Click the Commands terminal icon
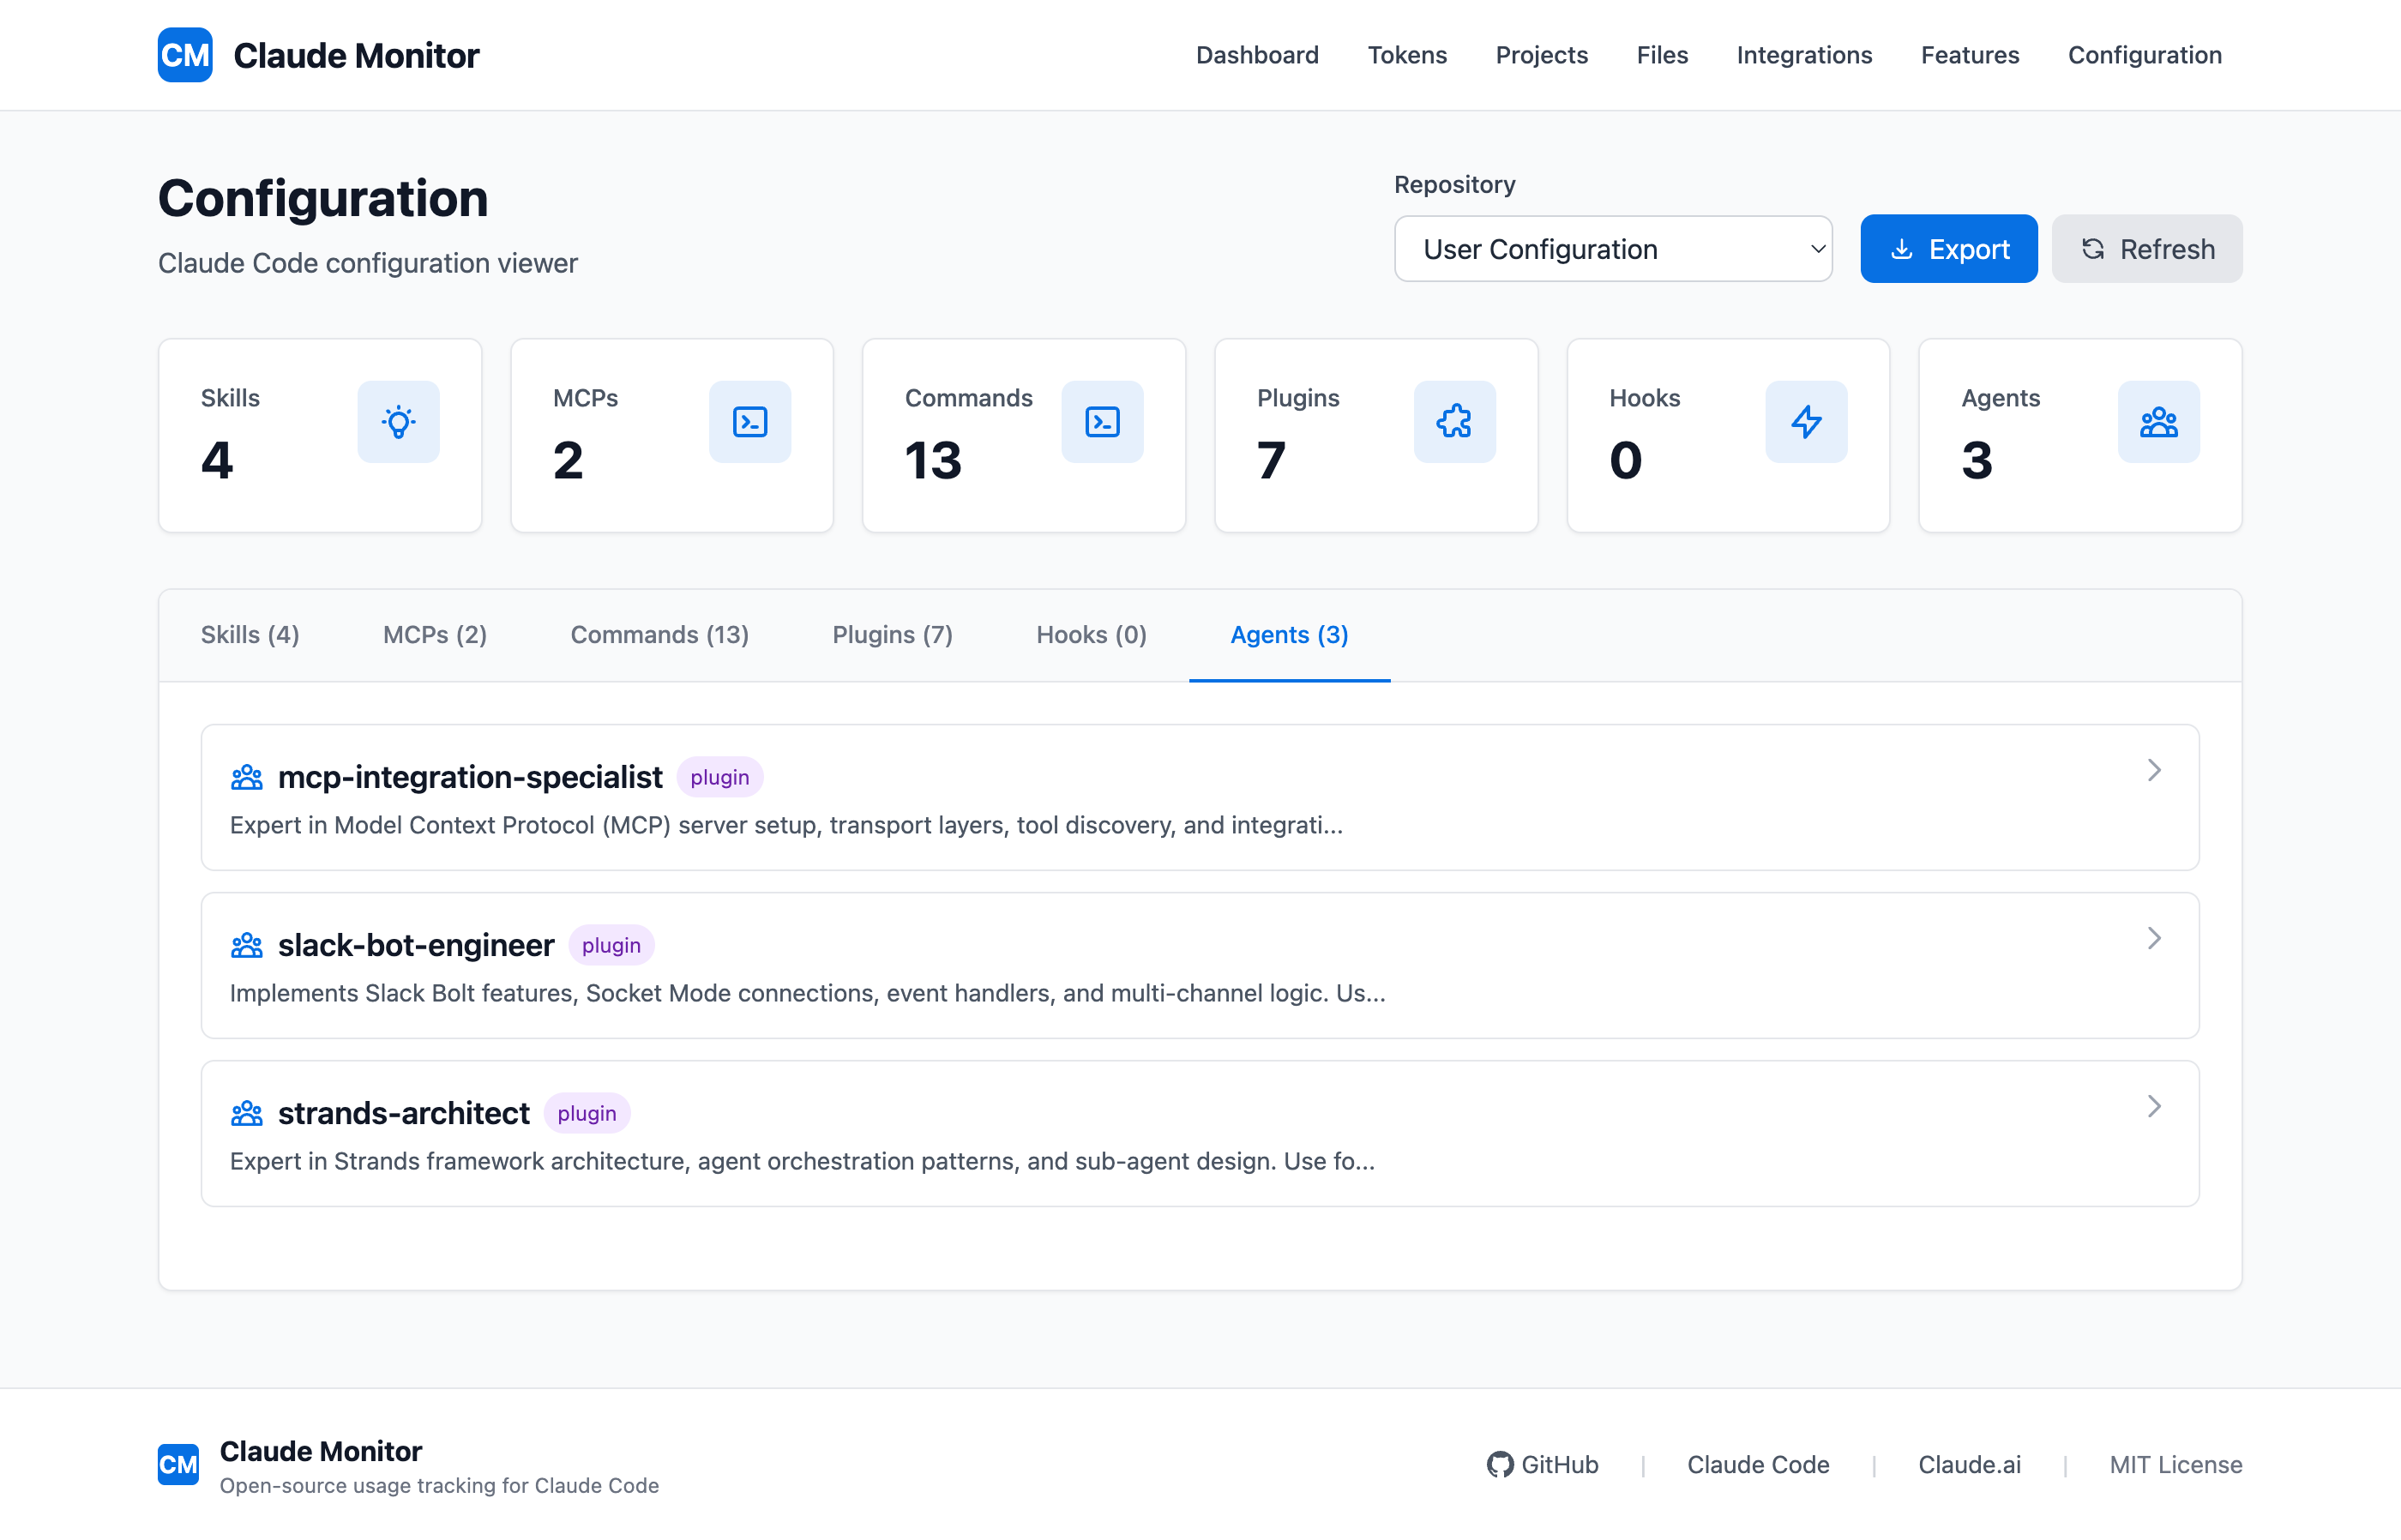The image size is (2401, 1540). click(1102, 421)
